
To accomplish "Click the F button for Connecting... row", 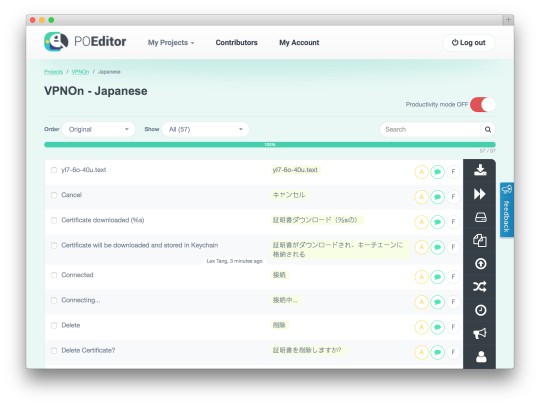I will click(x=453, y=302).
